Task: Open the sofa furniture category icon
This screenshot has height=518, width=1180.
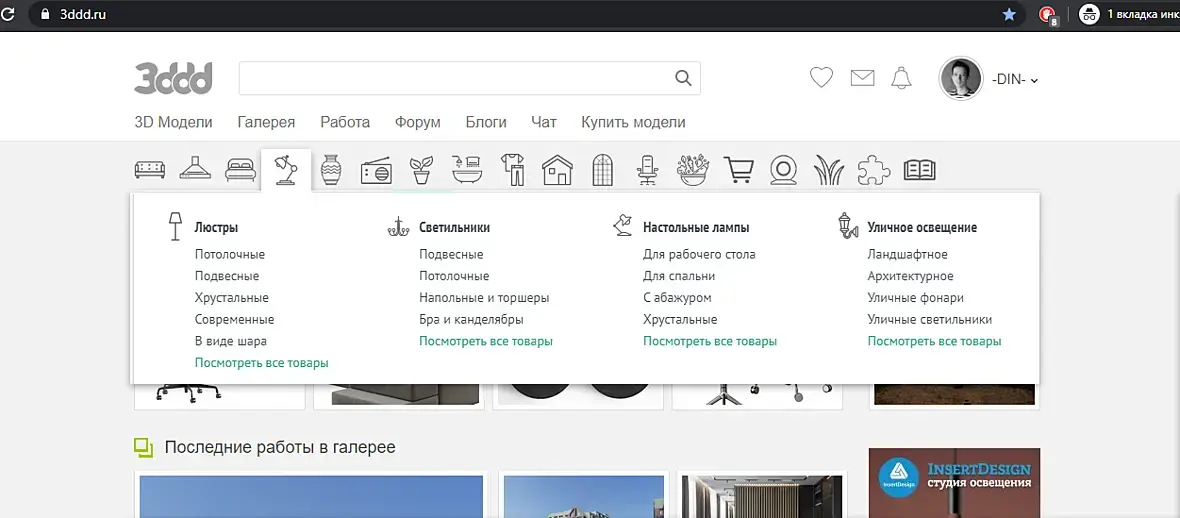Action: click(x=150, y=170)
